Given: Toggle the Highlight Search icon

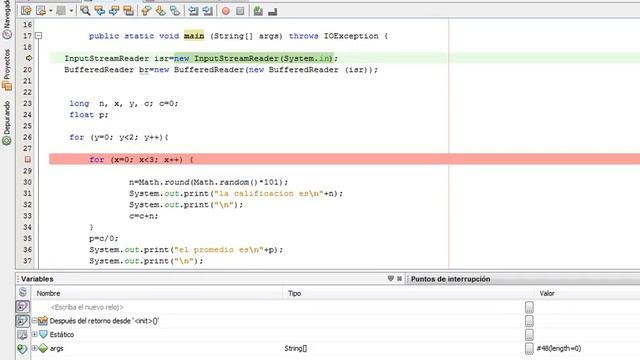Looking at the screenshot, I should pos(128,11).
